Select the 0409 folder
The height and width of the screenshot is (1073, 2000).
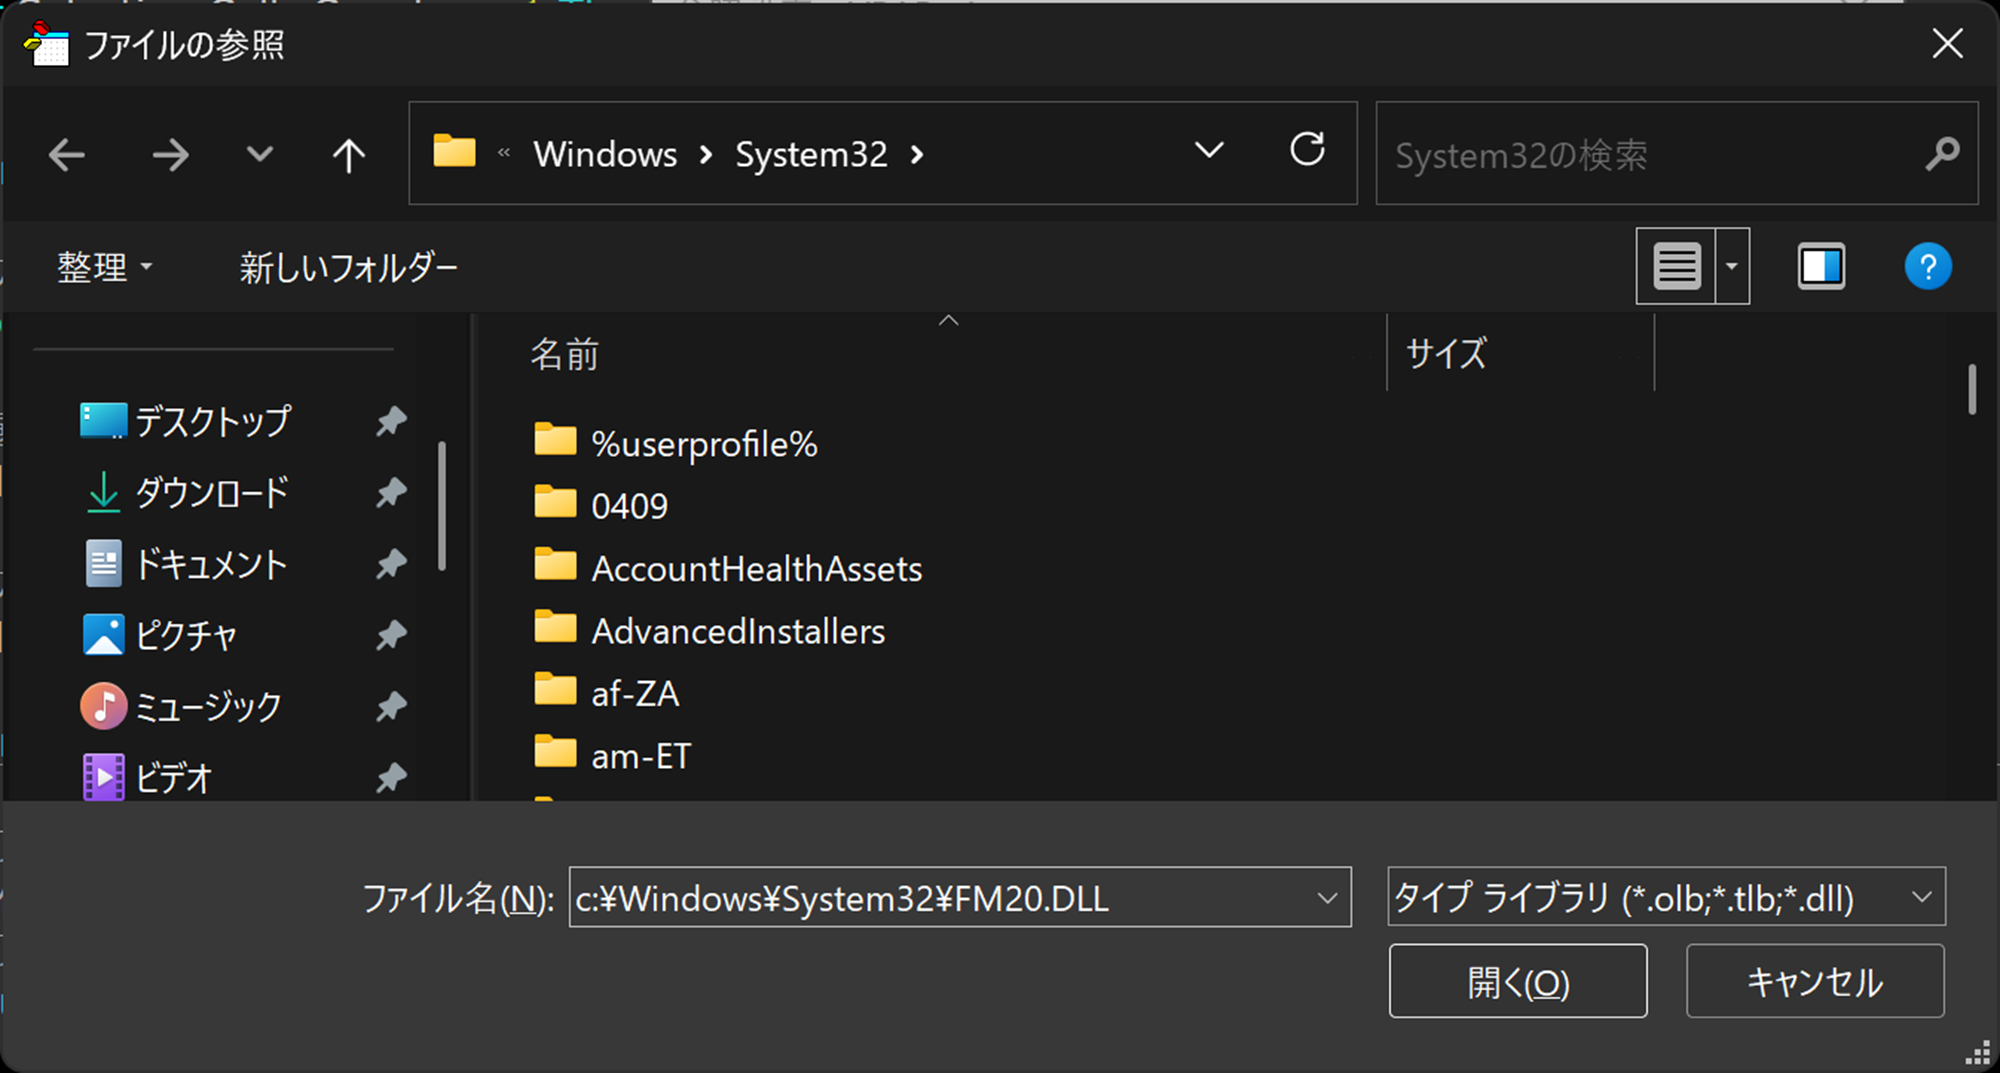tap(600, 505)
